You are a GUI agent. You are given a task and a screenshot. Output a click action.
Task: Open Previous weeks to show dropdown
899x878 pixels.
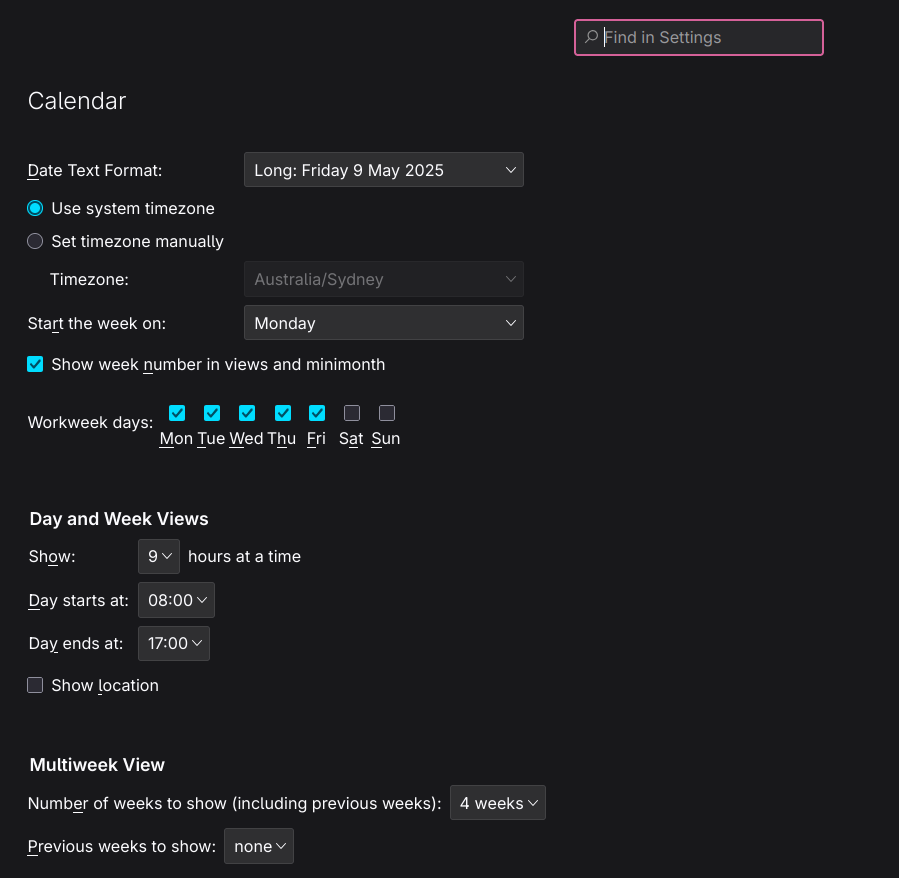[259, 846]
